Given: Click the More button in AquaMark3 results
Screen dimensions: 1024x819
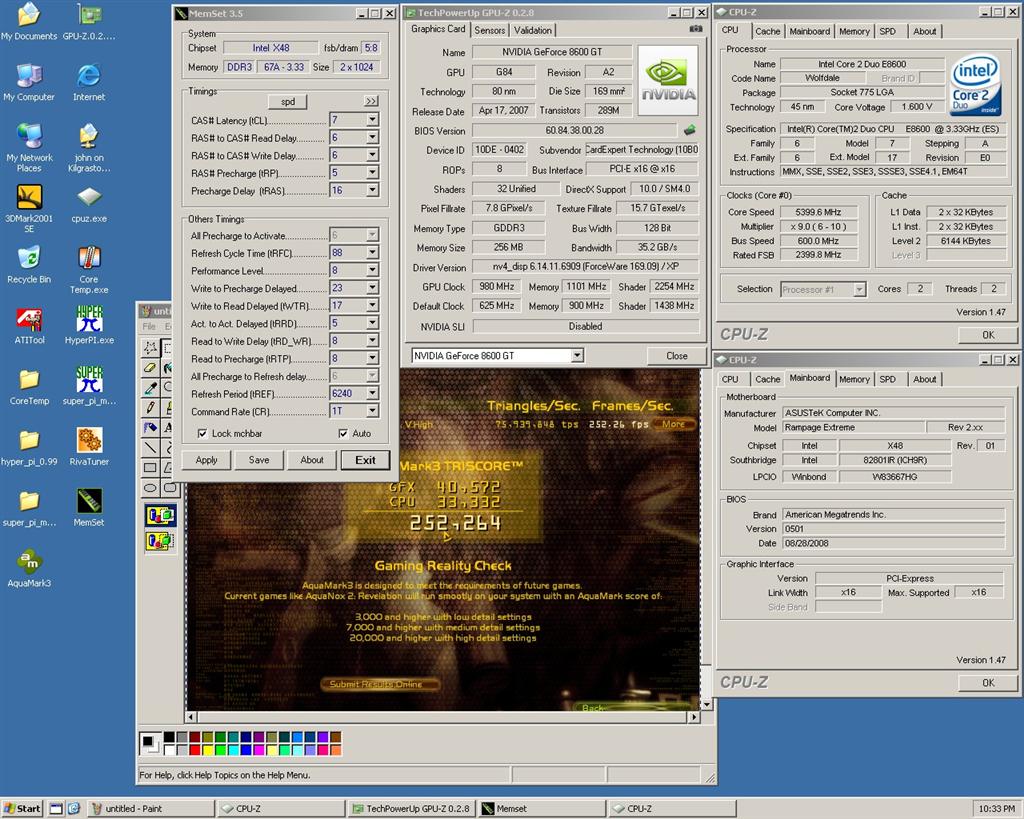Looking at the screenshot, I should pos(674,424).
